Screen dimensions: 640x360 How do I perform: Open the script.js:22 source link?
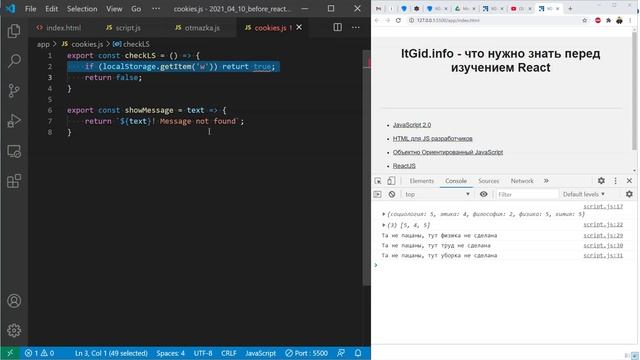(x=603, y=224)
